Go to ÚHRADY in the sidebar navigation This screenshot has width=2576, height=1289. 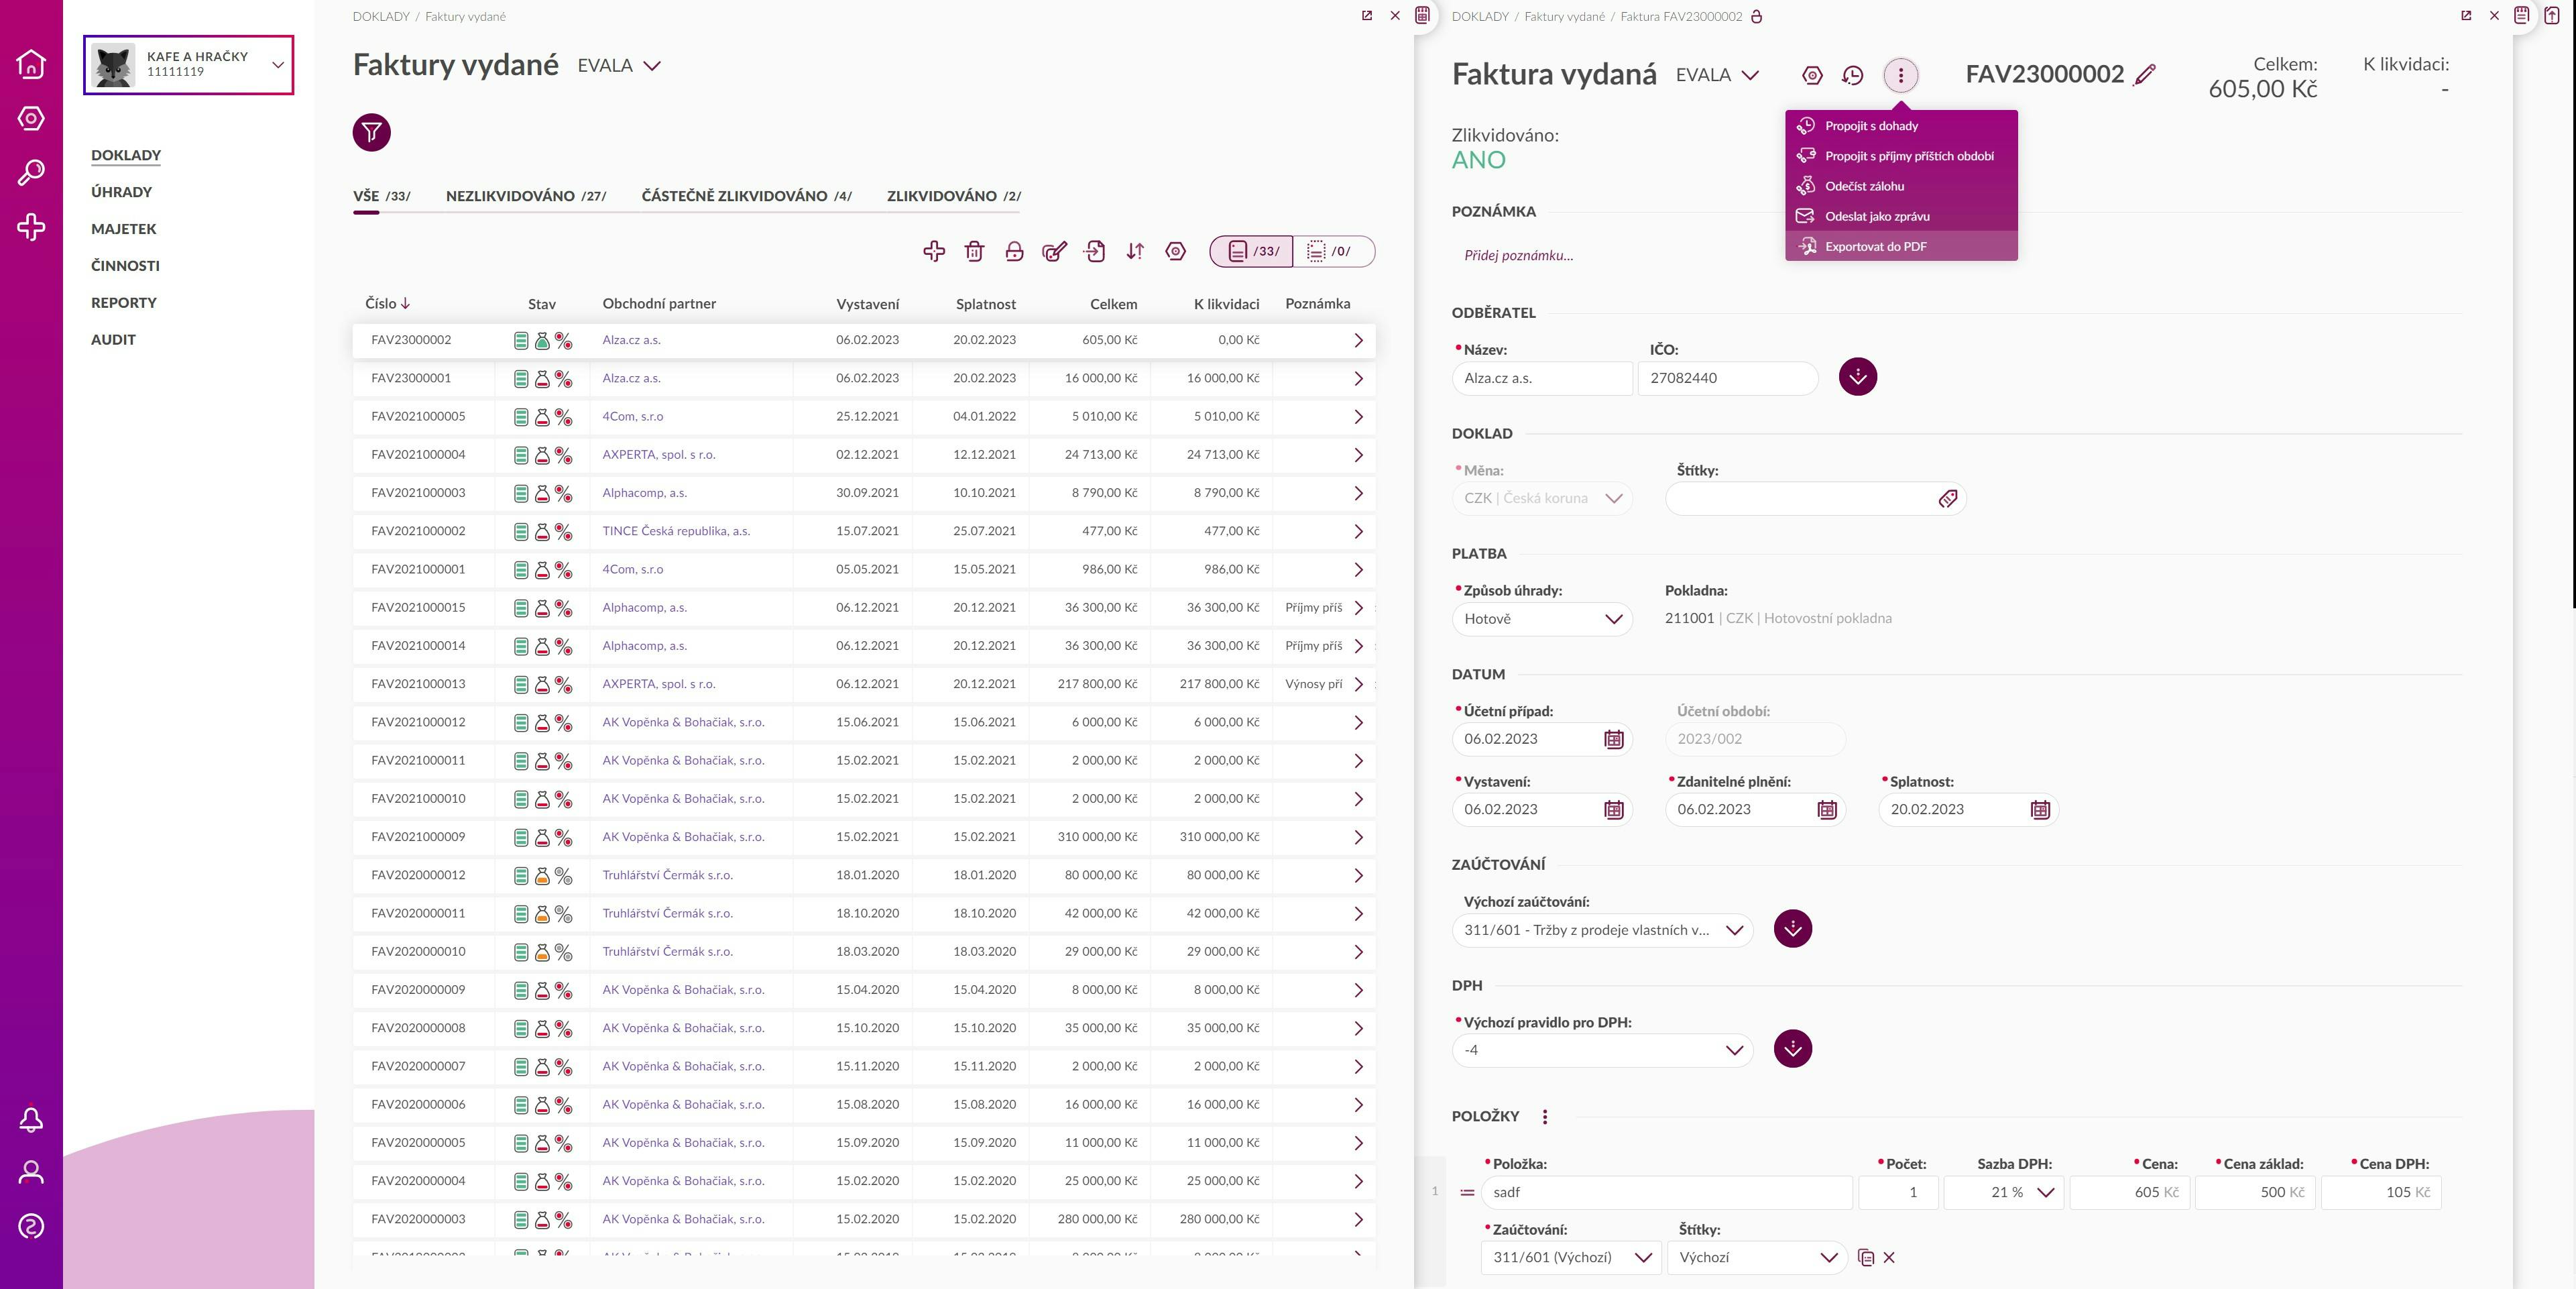122,192
